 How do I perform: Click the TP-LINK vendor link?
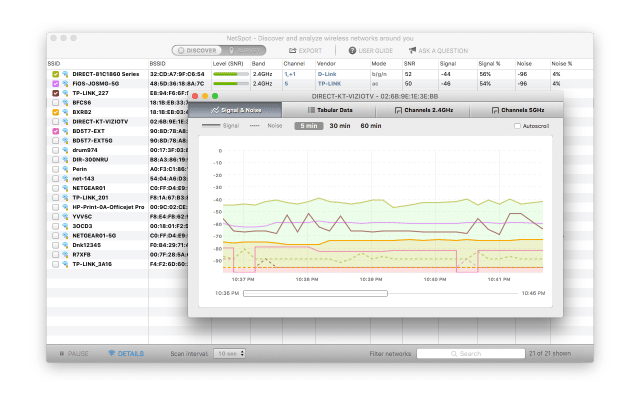[329, 84]
